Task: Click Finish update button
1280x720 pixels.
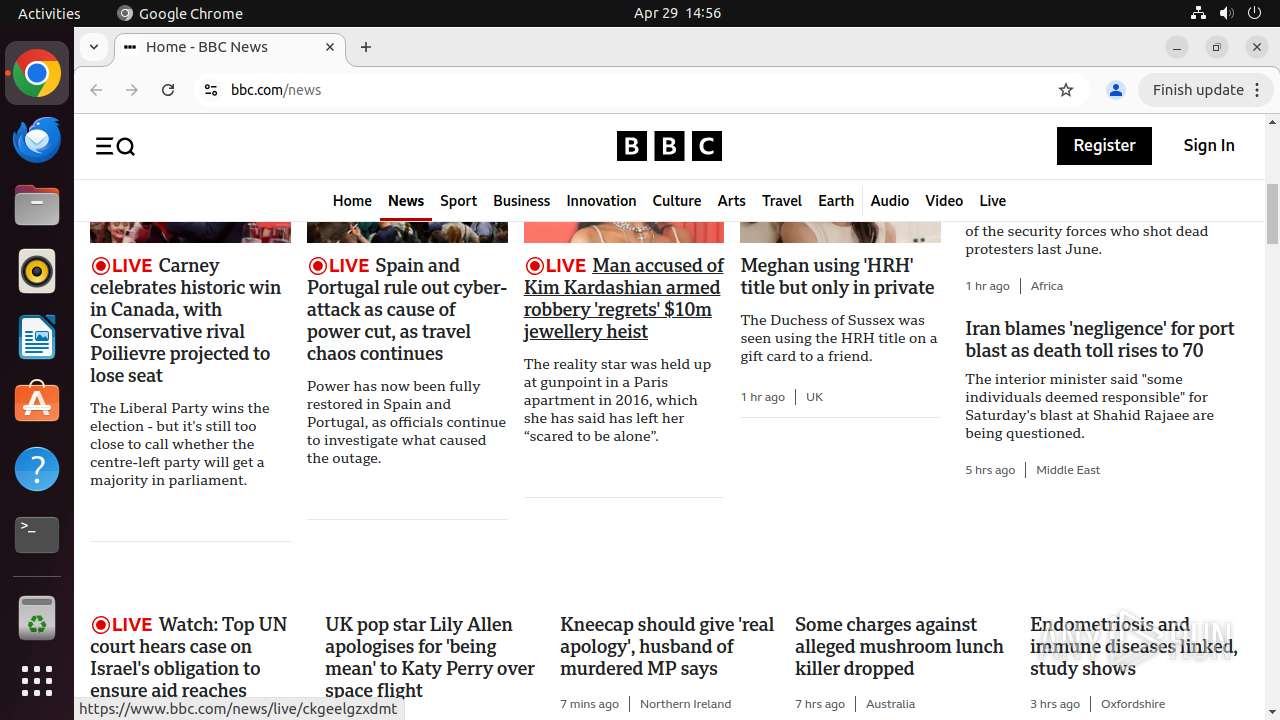Action: (x=1206, y=90)
